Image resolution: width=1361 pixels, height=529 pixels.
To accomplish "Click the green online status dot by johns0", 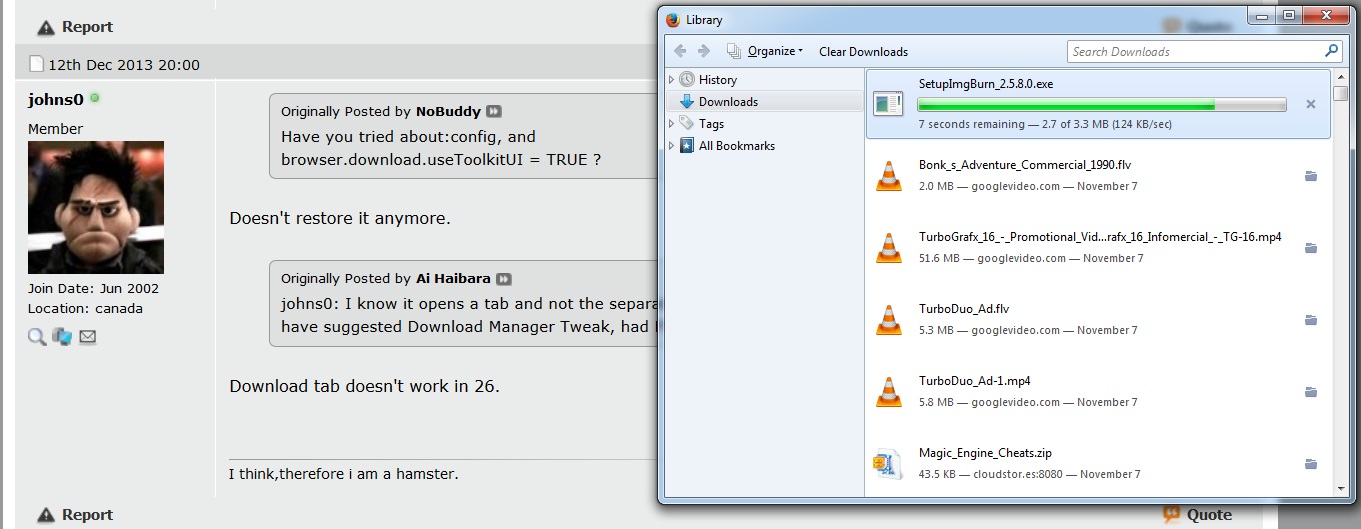I will tap(95, 98).
